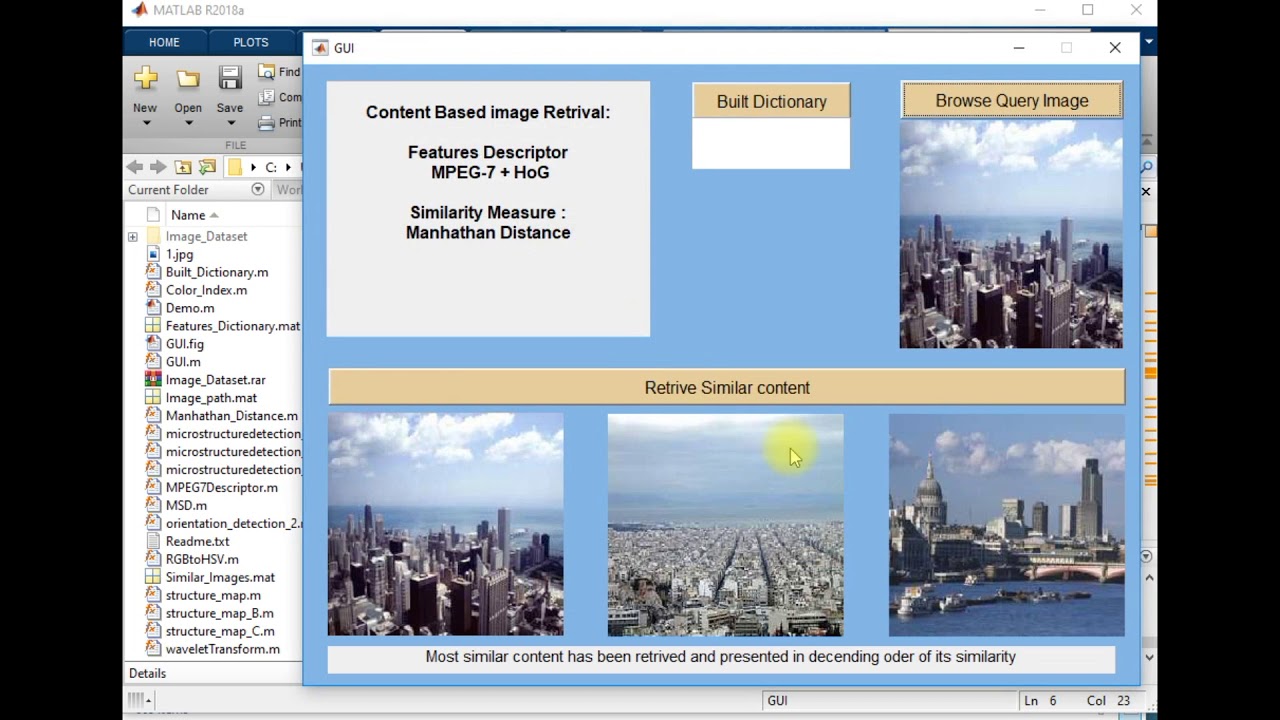Screen dimensions: 1280x720
Task: Select Demo.m in file list
Action: click(x=190, y=308)
